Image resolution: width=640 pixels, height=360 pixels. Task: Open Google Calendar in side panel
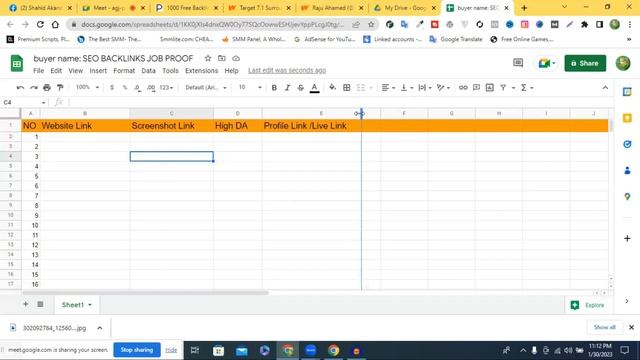click(627, 92)
